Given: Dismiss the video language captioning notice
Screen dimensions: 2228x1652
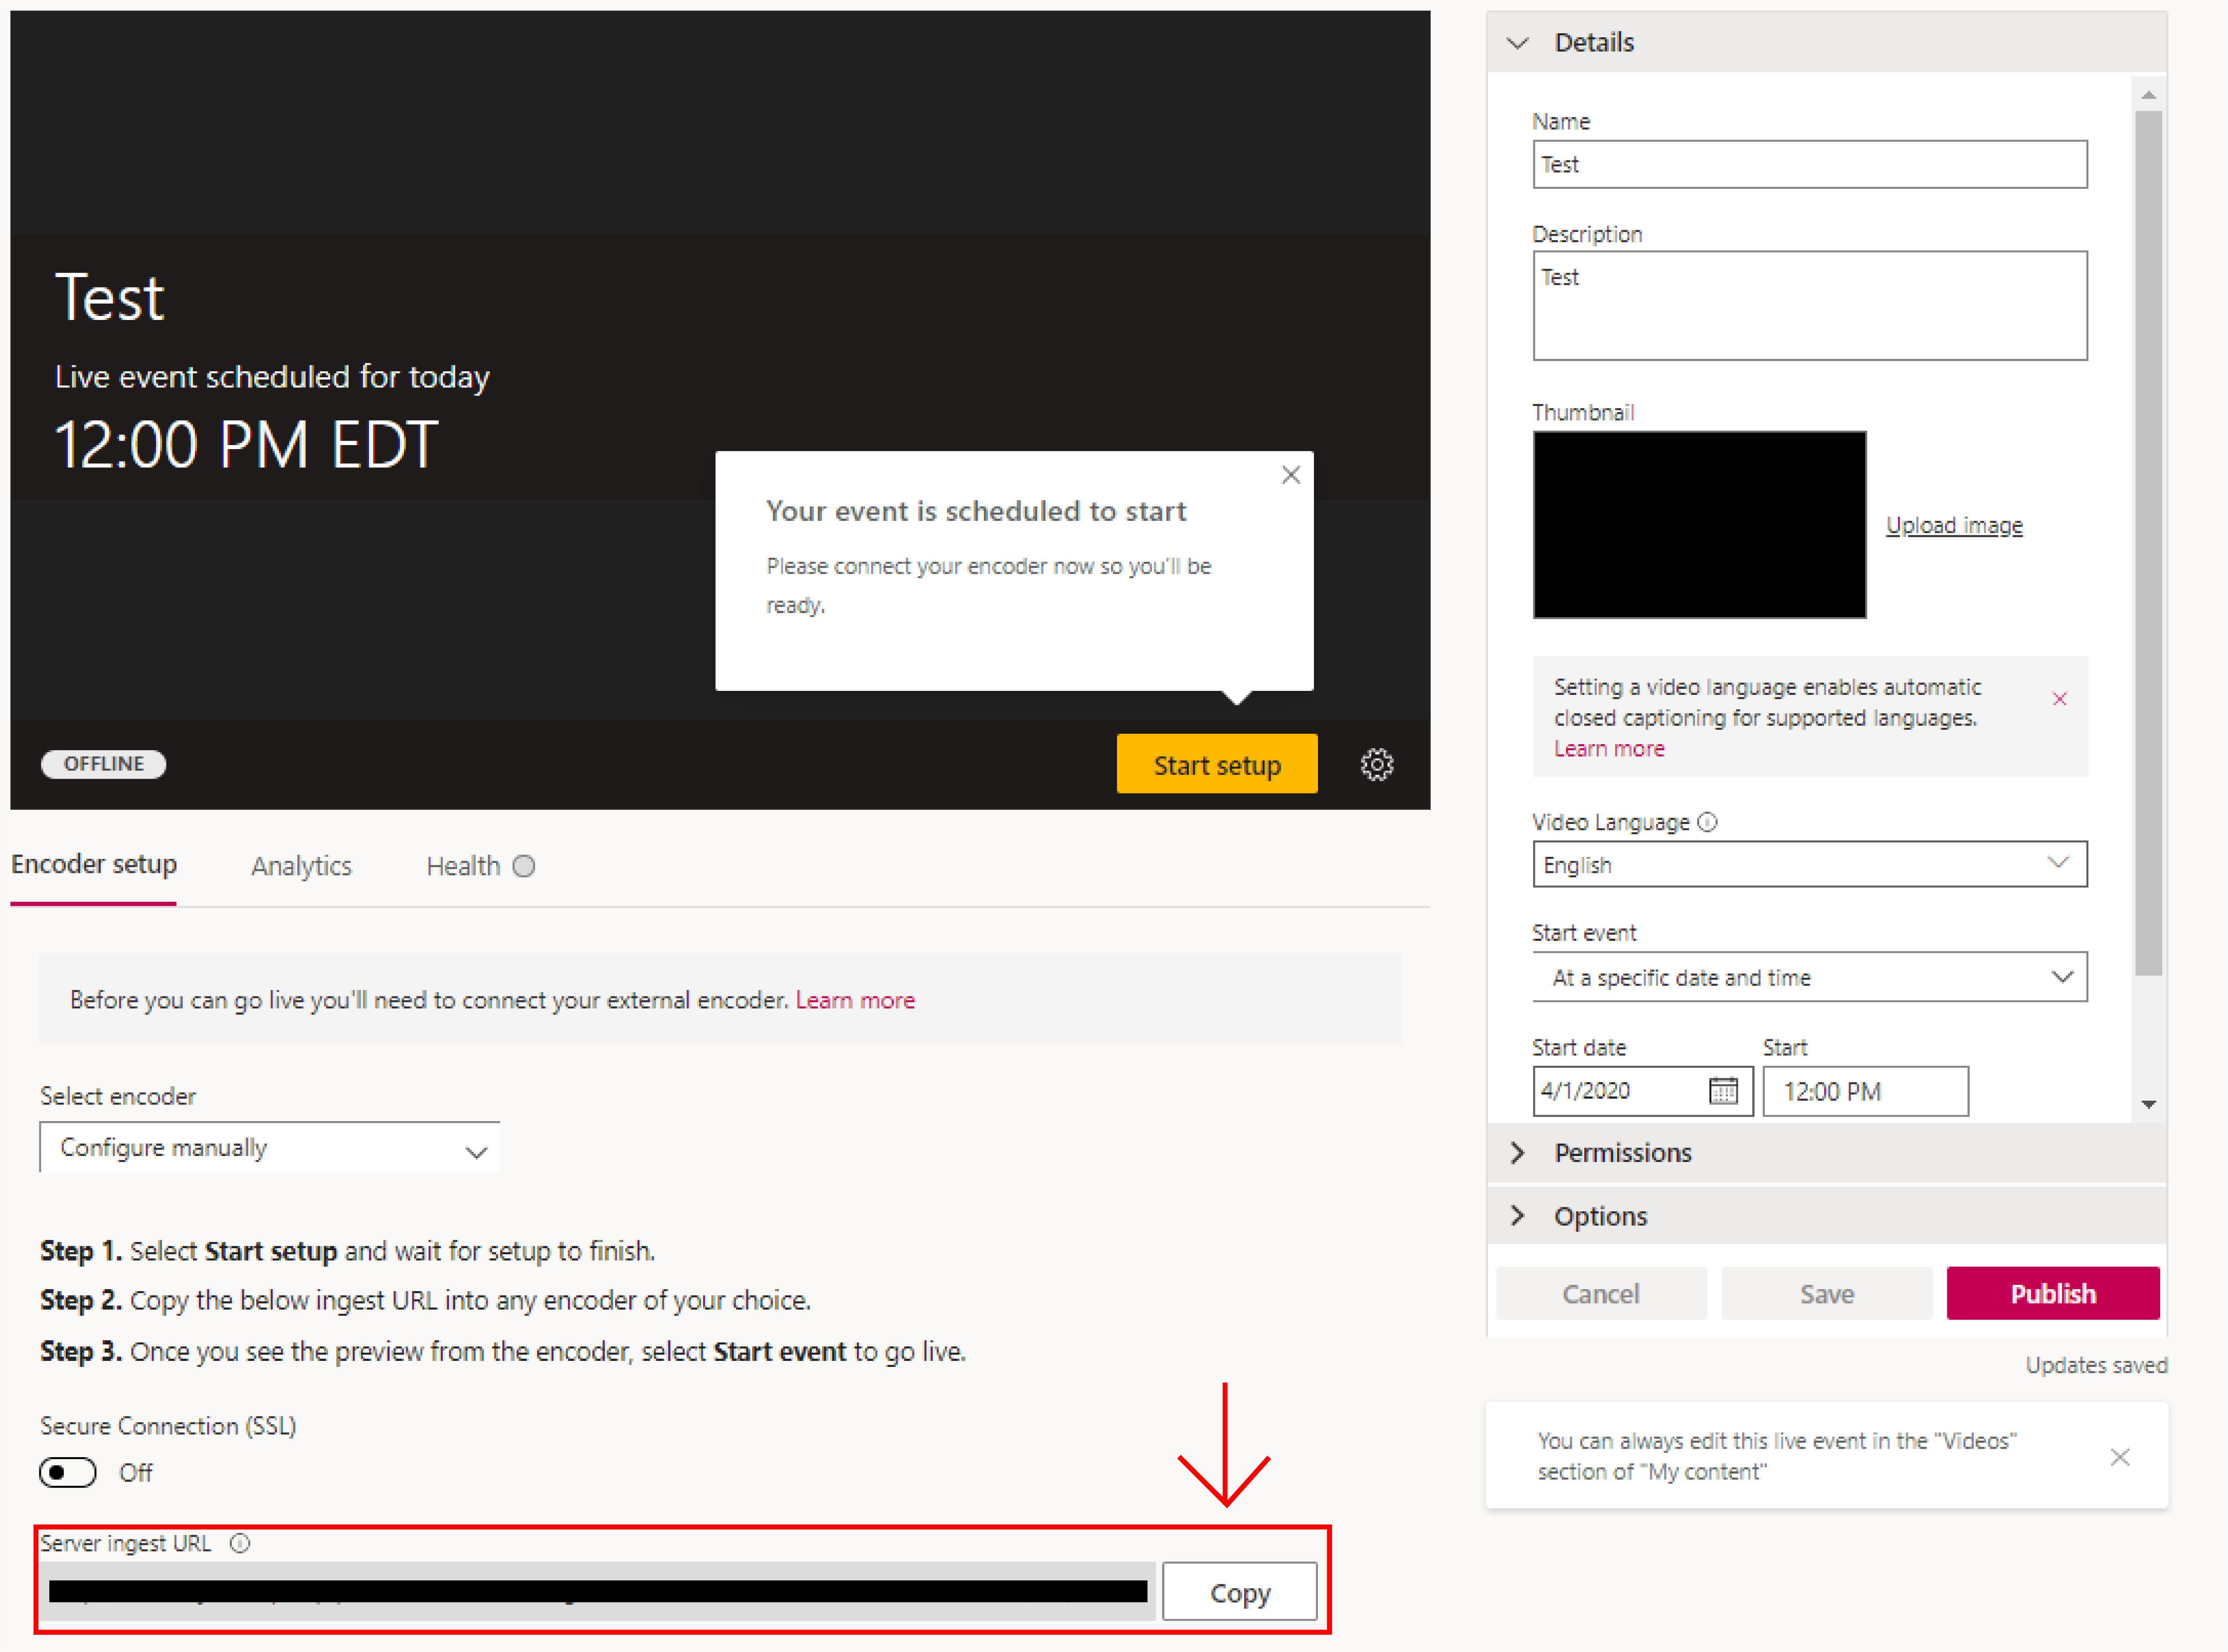Looking at the screenshot, I should 2059,699.
